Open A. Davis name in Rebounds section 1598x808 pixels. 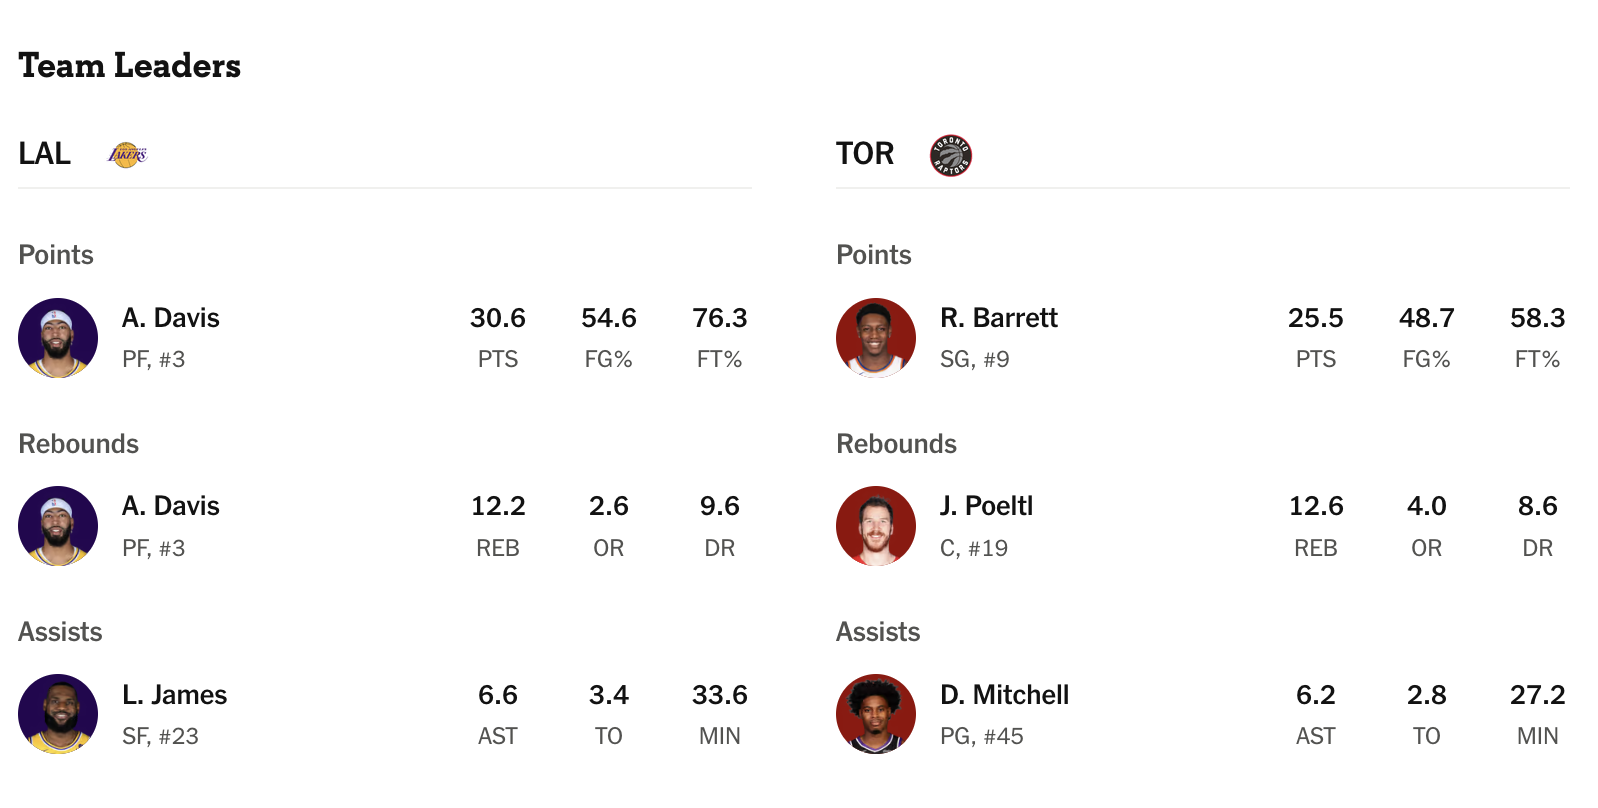[x=171, y=506]
